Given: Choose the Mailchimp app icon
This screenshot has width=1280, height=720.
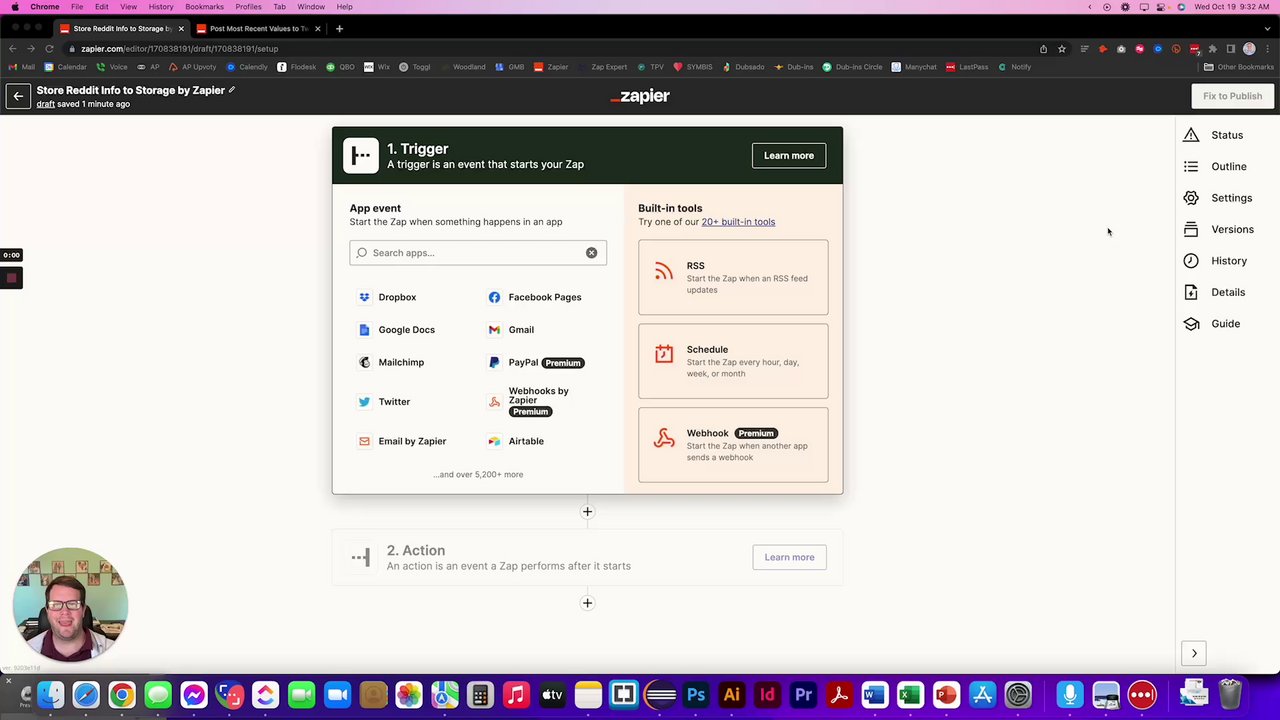Looking at the screenshot, I should point(364,362).
